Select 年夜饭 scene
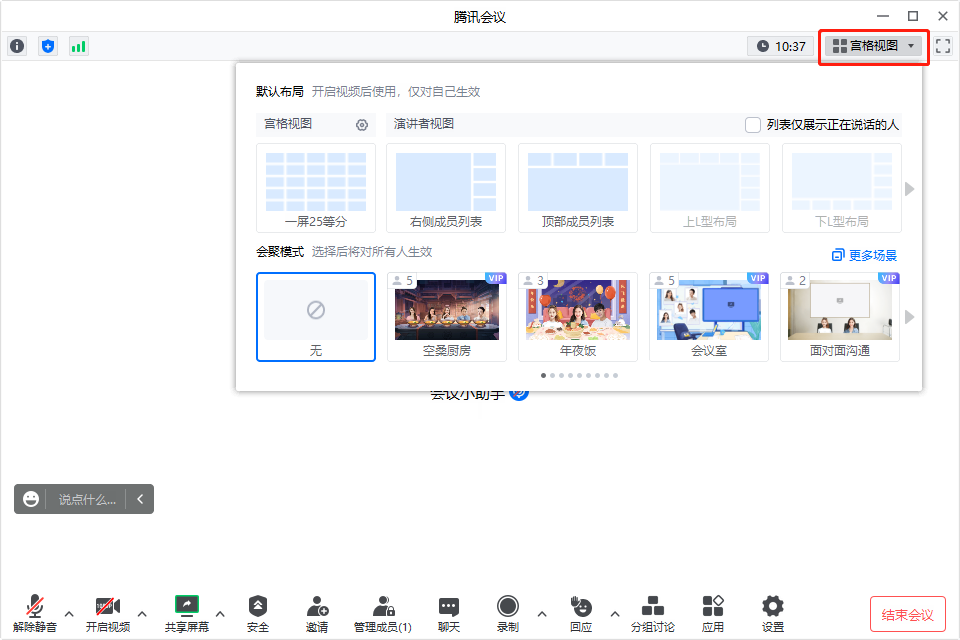This screenshot has width=960, height=640. [x=577, y=317]
